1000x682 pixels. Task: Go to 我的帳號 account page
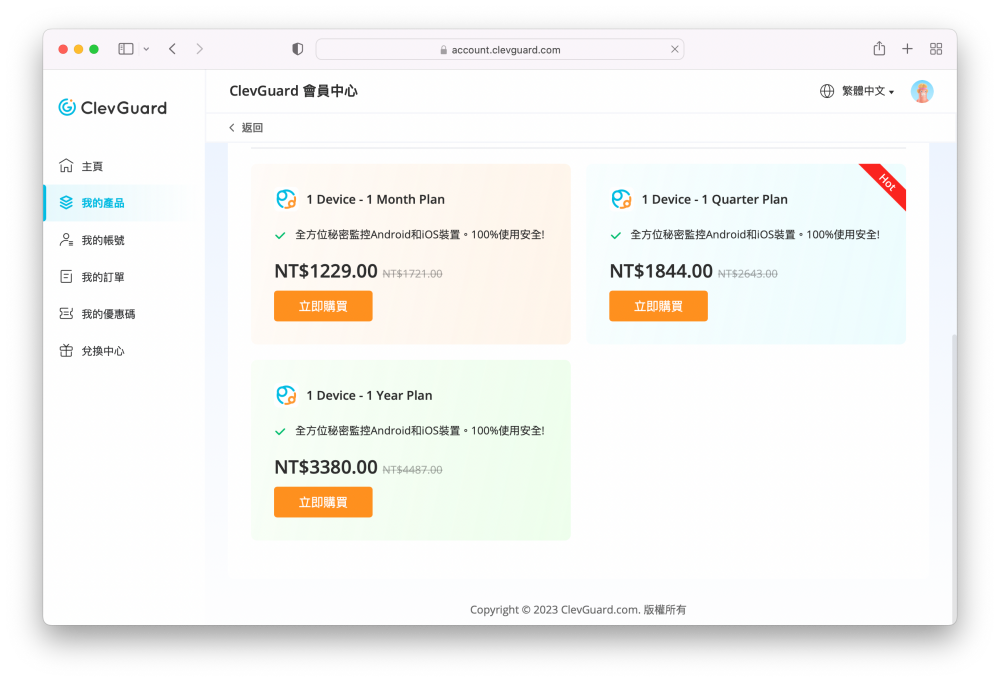(103, 241)
